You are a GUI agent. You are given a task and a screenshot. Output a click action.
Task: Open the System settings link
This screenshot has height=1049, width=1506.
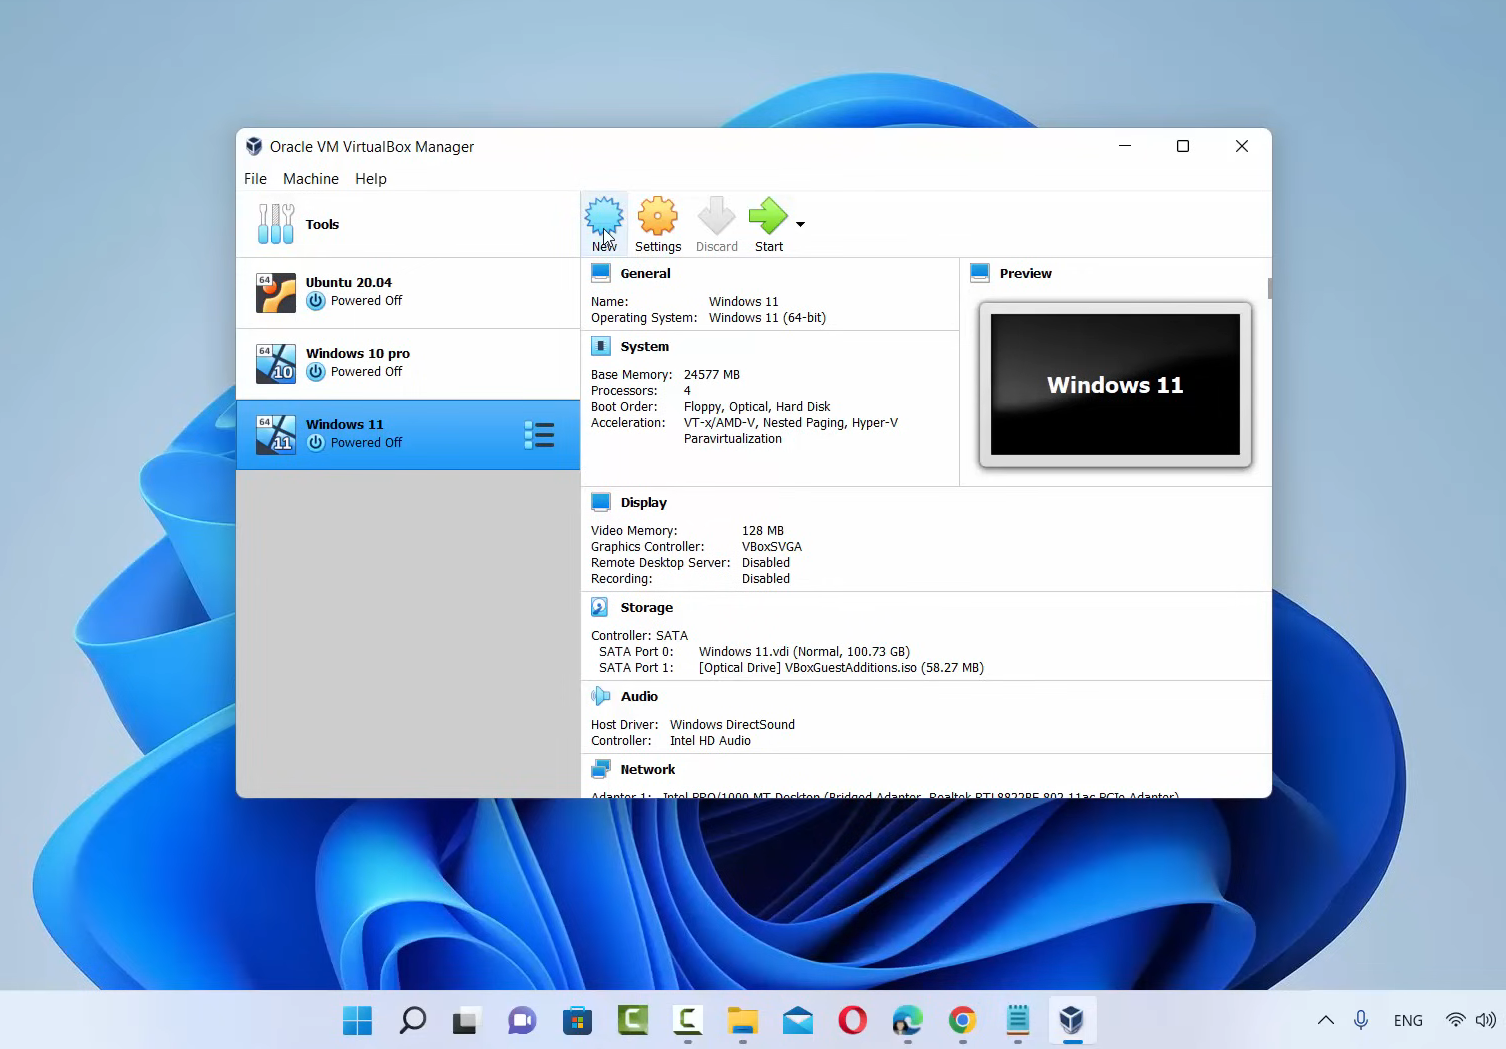click(645, 346)
